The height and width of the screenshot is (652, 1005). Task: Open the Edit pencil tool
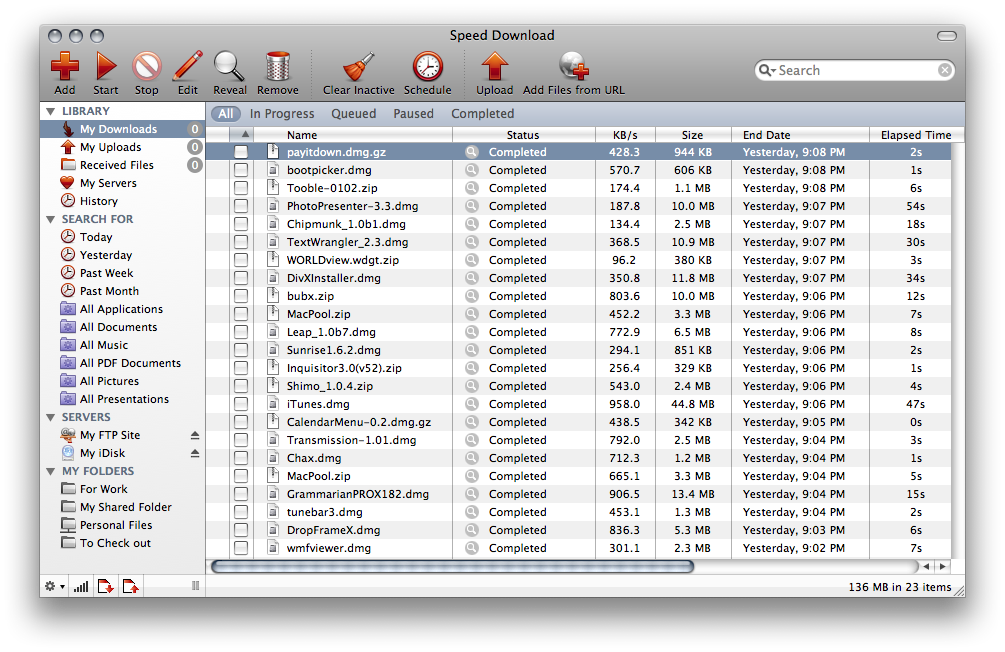[187, 68]
